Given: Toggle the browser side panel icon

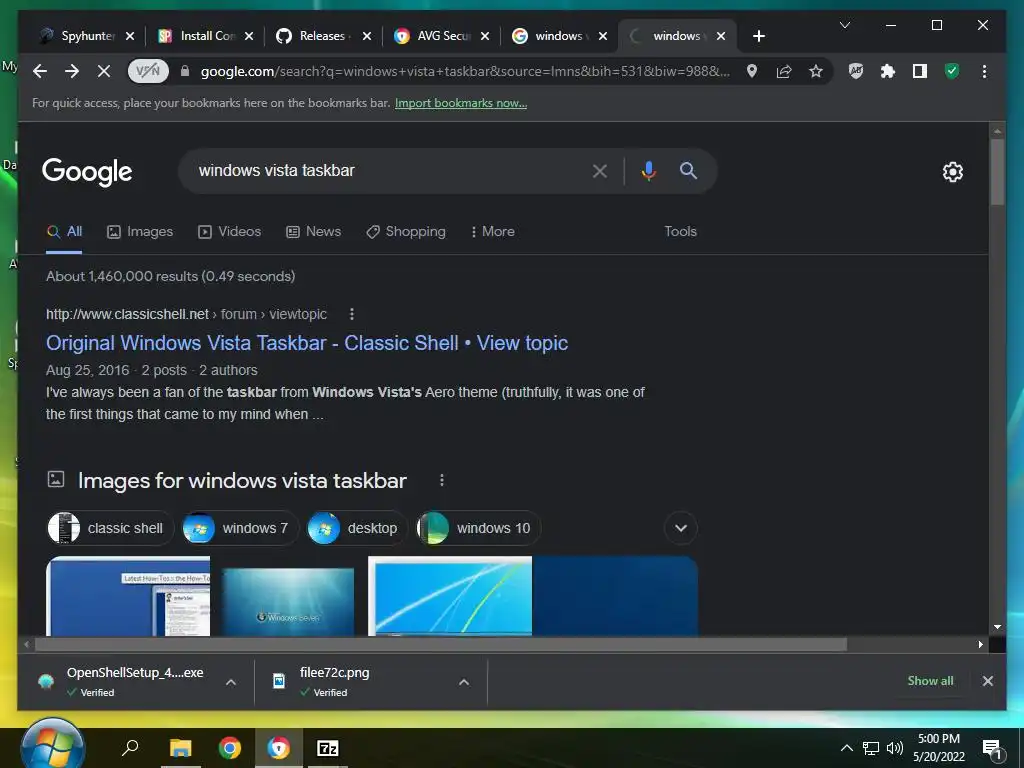Looking at the screenshot, I should tap(920, 71).
